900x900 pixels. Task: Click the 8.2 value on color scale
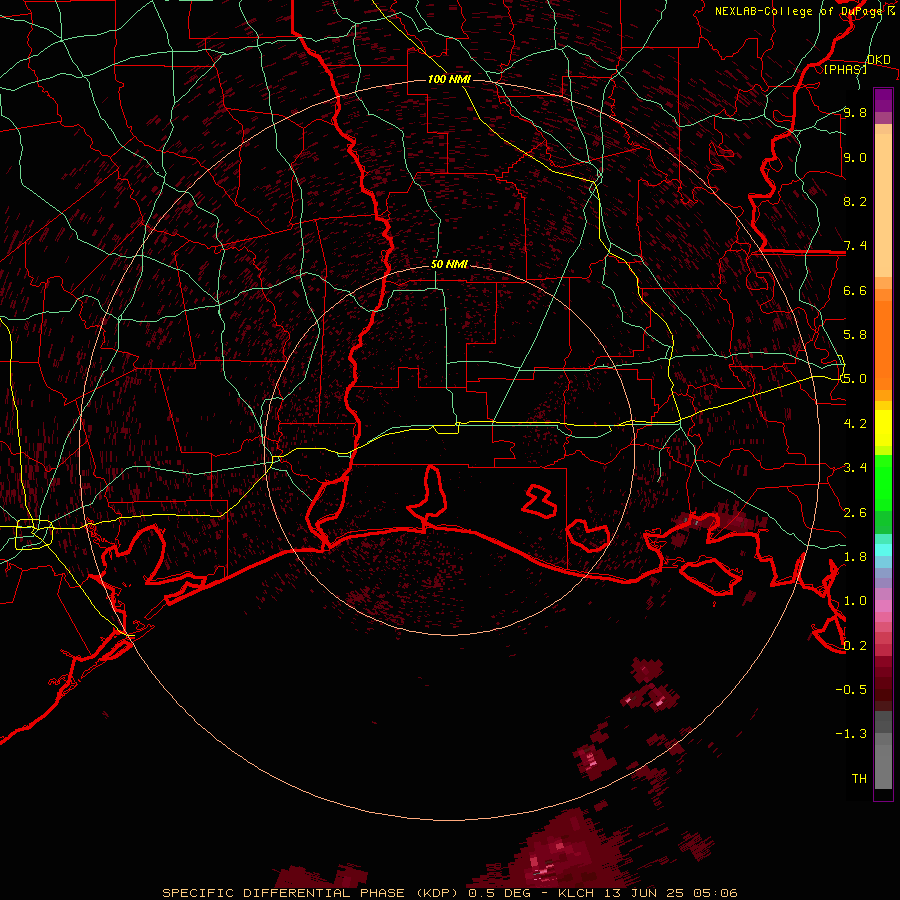pyautogui.click(x=855, y=201)
